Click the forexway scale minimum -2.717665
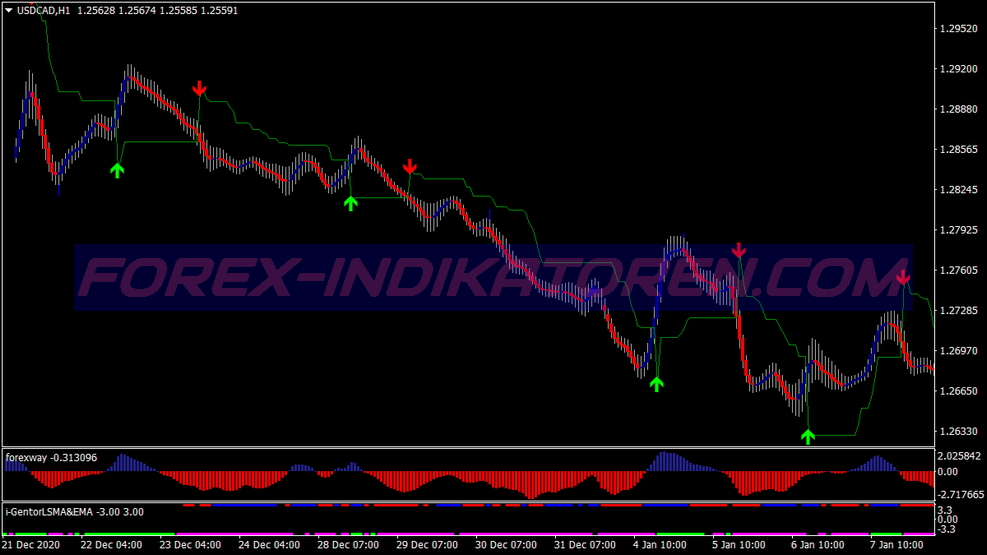 coord(960,495)
